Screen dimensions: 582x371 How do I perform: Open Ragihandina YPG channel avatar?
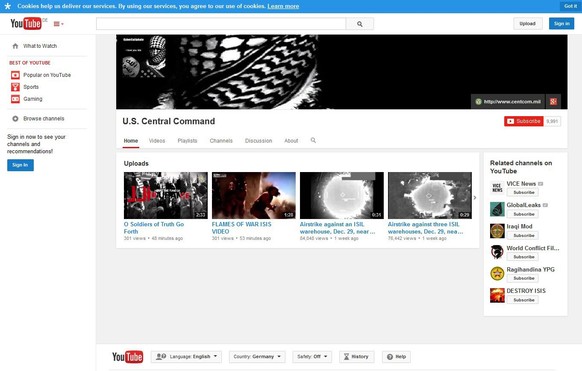click(497, 274)
